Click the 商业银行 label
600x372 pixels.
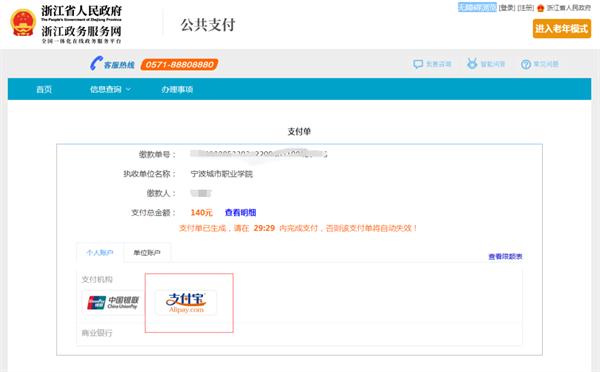(x=97, y=333)
